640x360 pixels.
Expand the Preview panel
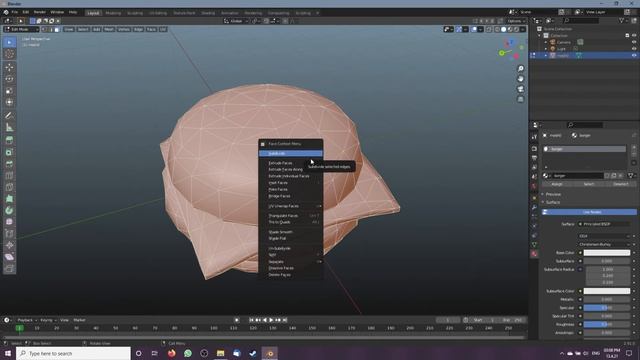point(552,194)
